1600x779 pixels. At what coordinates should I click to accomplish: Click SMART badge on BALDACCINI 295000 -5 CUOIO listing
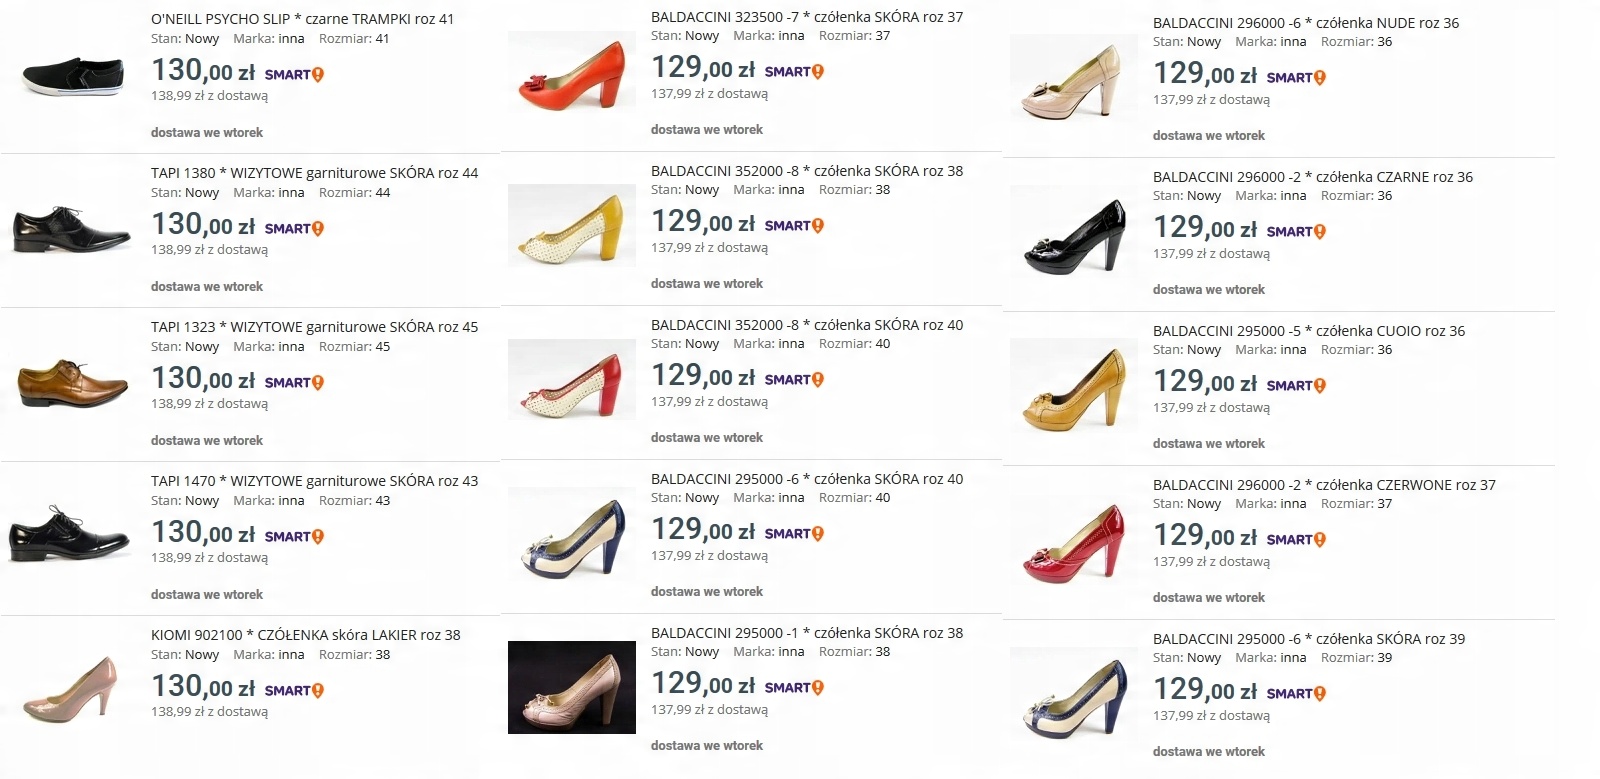1295,385
